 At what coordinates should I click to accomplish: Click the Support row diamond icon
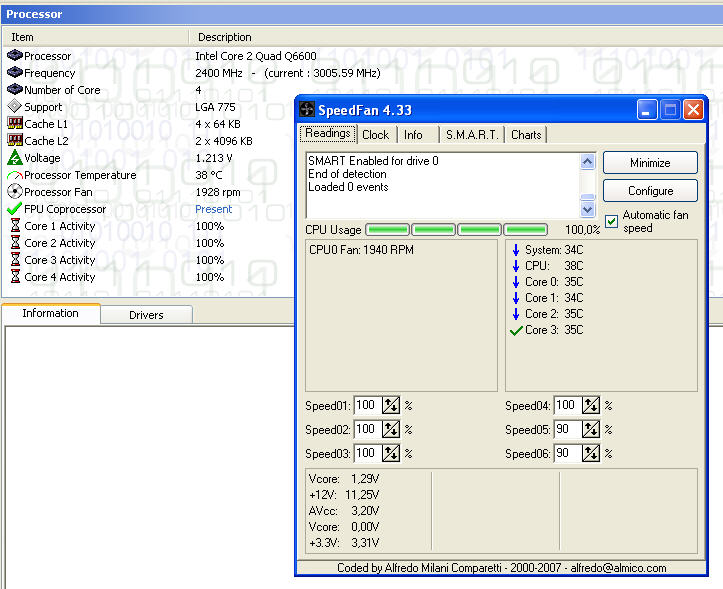[x=15, y=106]
